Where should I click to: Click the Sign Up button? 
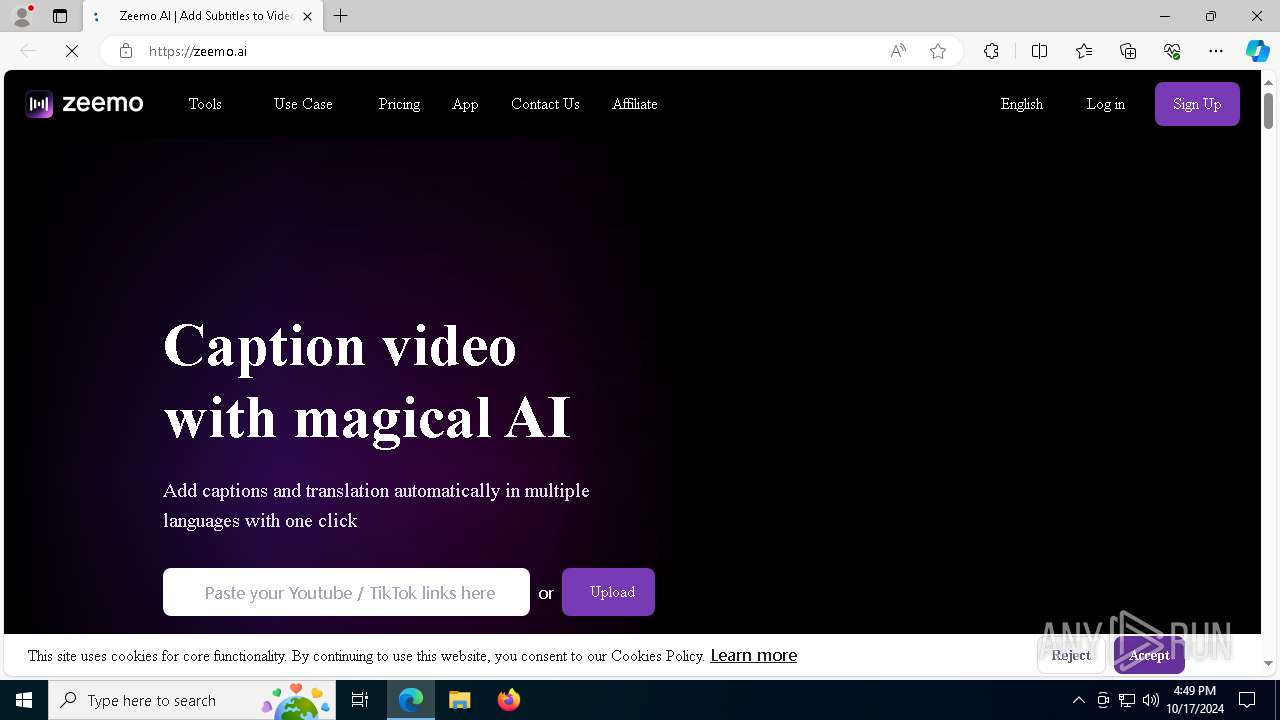1197,104
